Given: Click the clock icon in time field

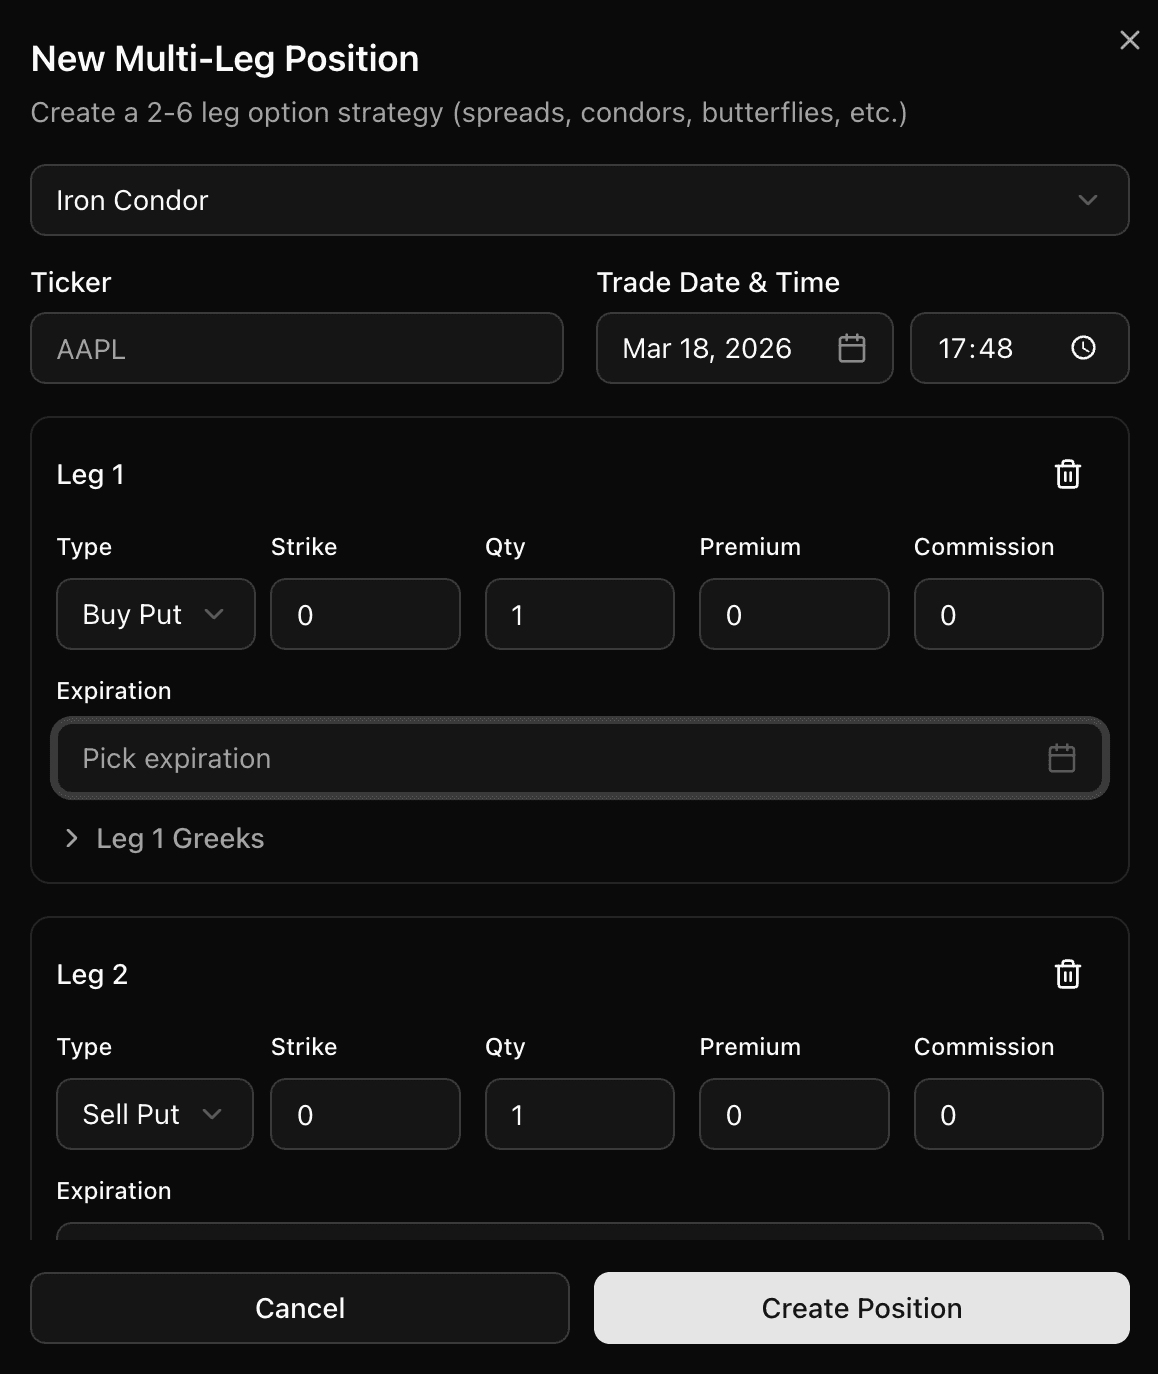Looking at the screenshot, I should (1083, 348).
